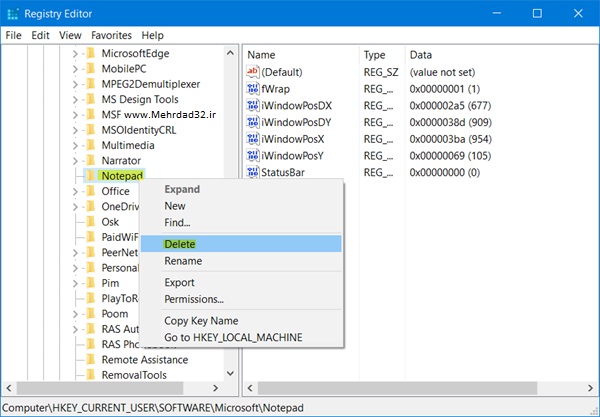Click the MSOIdentityCRL folder icon

coord(91,130)
